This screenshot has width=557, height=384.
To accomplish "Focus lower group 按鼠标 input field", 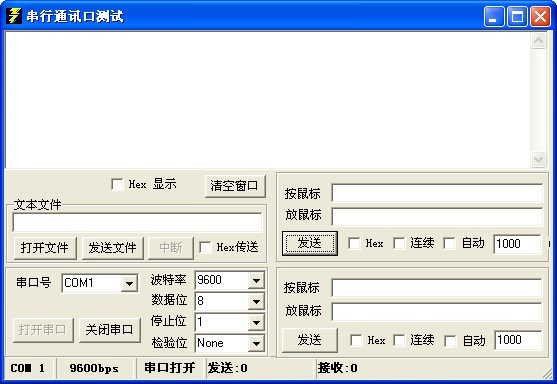I will [x=437, y=288].
